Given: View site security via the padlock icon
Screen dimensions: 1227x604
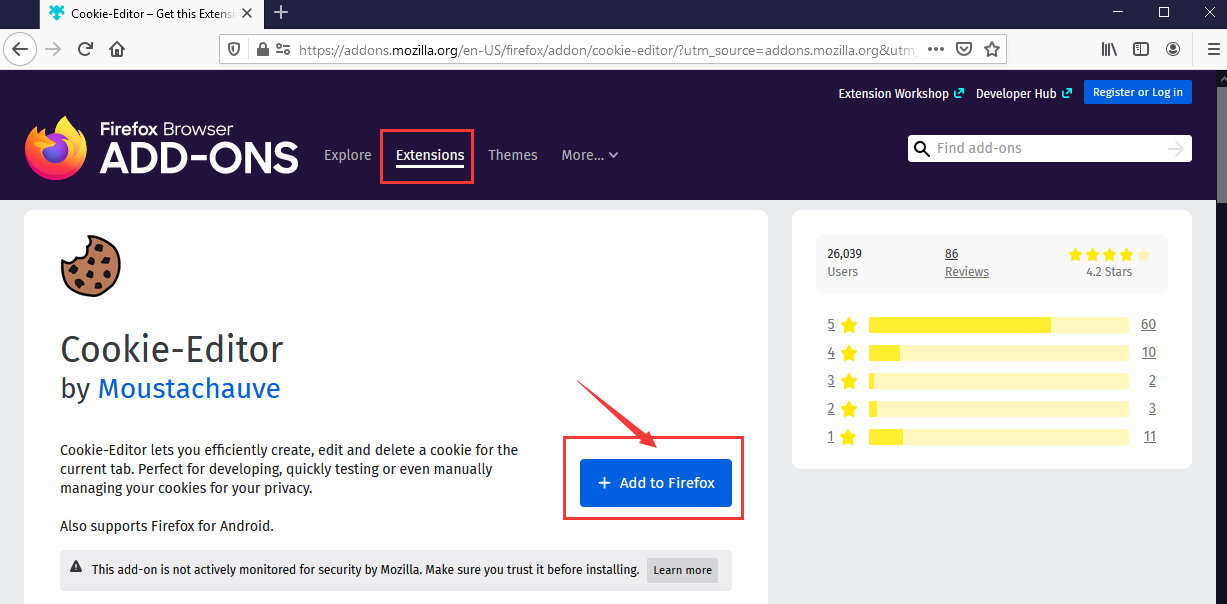Looking at the screenshot, I should point(262,49).
